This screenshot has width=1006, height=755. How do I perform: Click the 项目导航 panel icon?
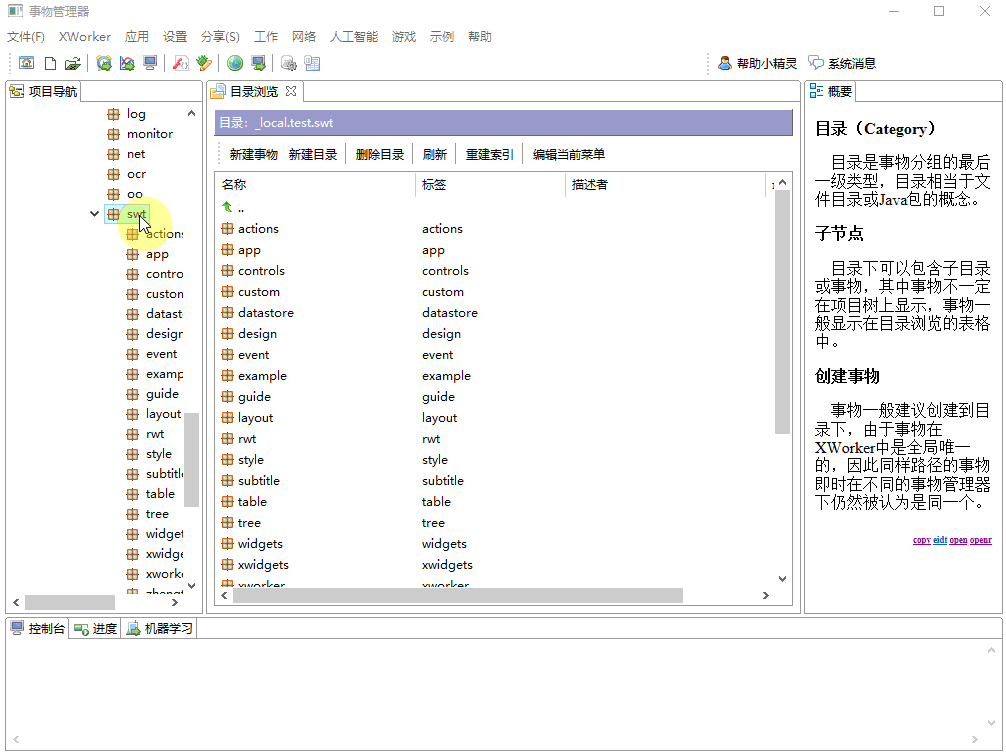tap(17, 91)
